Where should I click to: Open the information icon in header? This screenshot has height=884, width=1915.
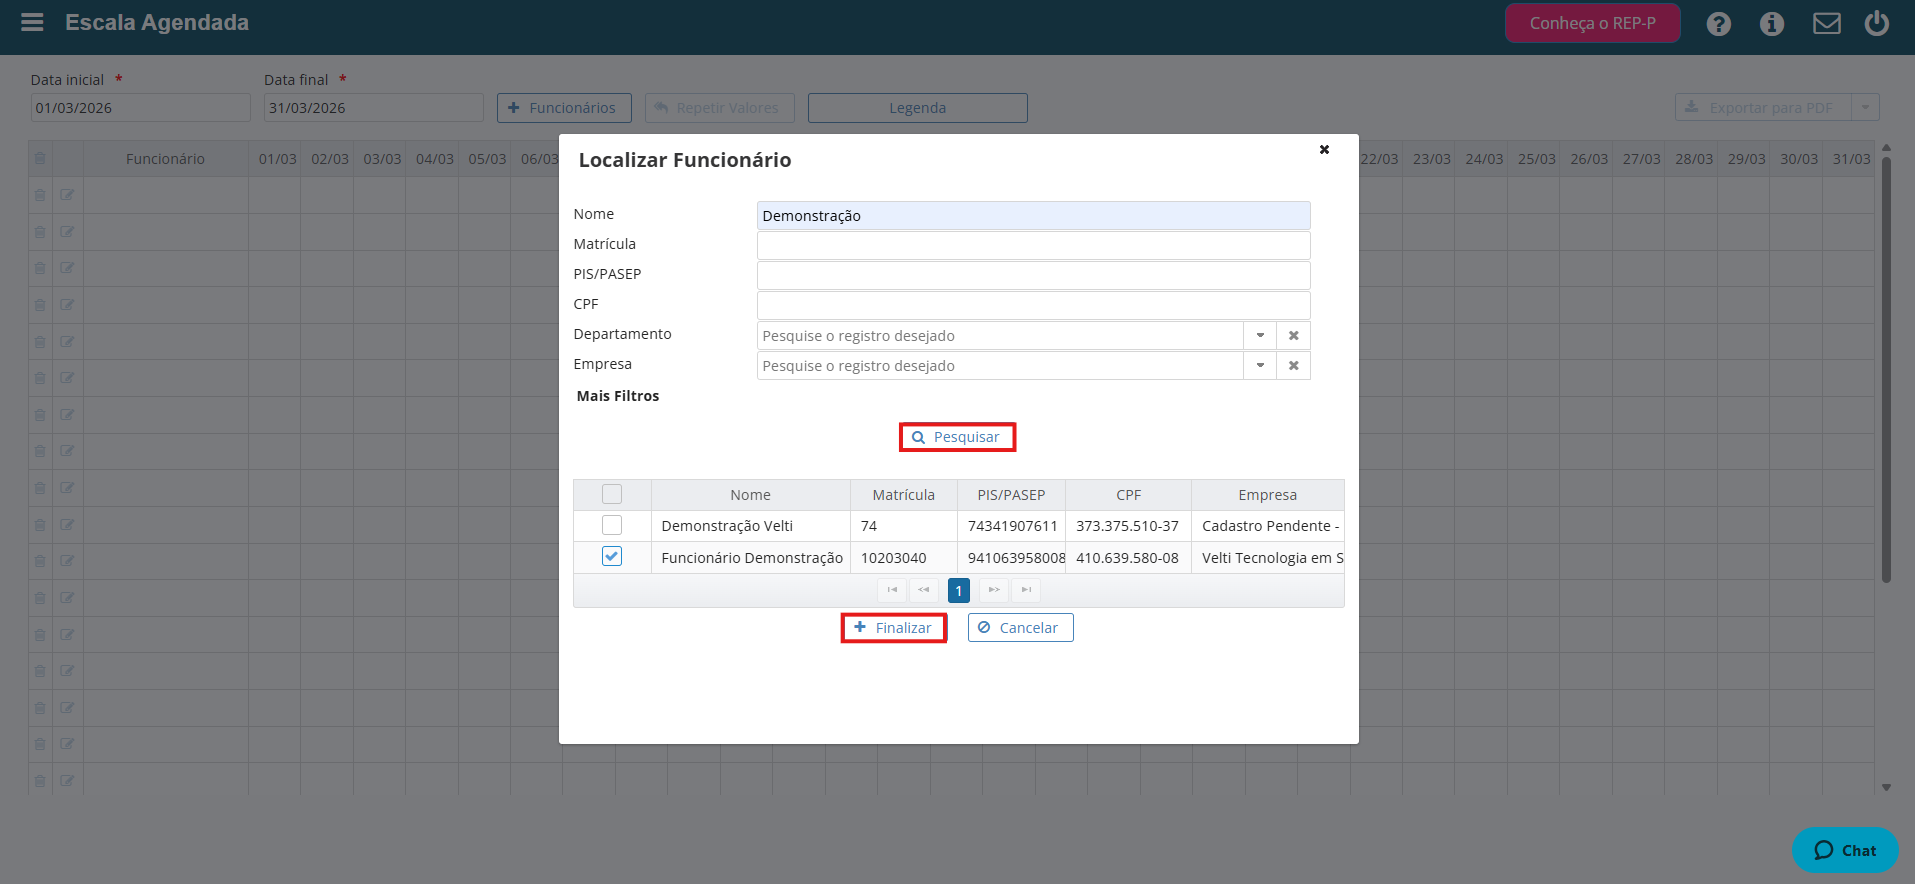coord(1772,23)
